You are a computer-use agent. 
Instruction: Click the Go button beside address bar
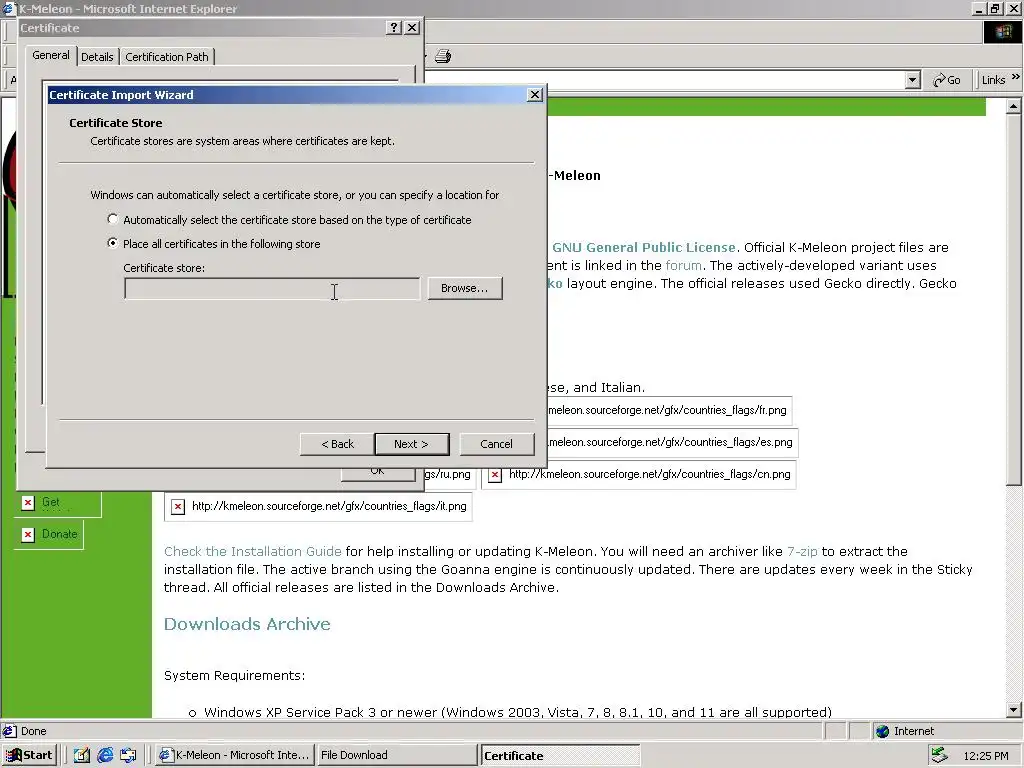947,80
